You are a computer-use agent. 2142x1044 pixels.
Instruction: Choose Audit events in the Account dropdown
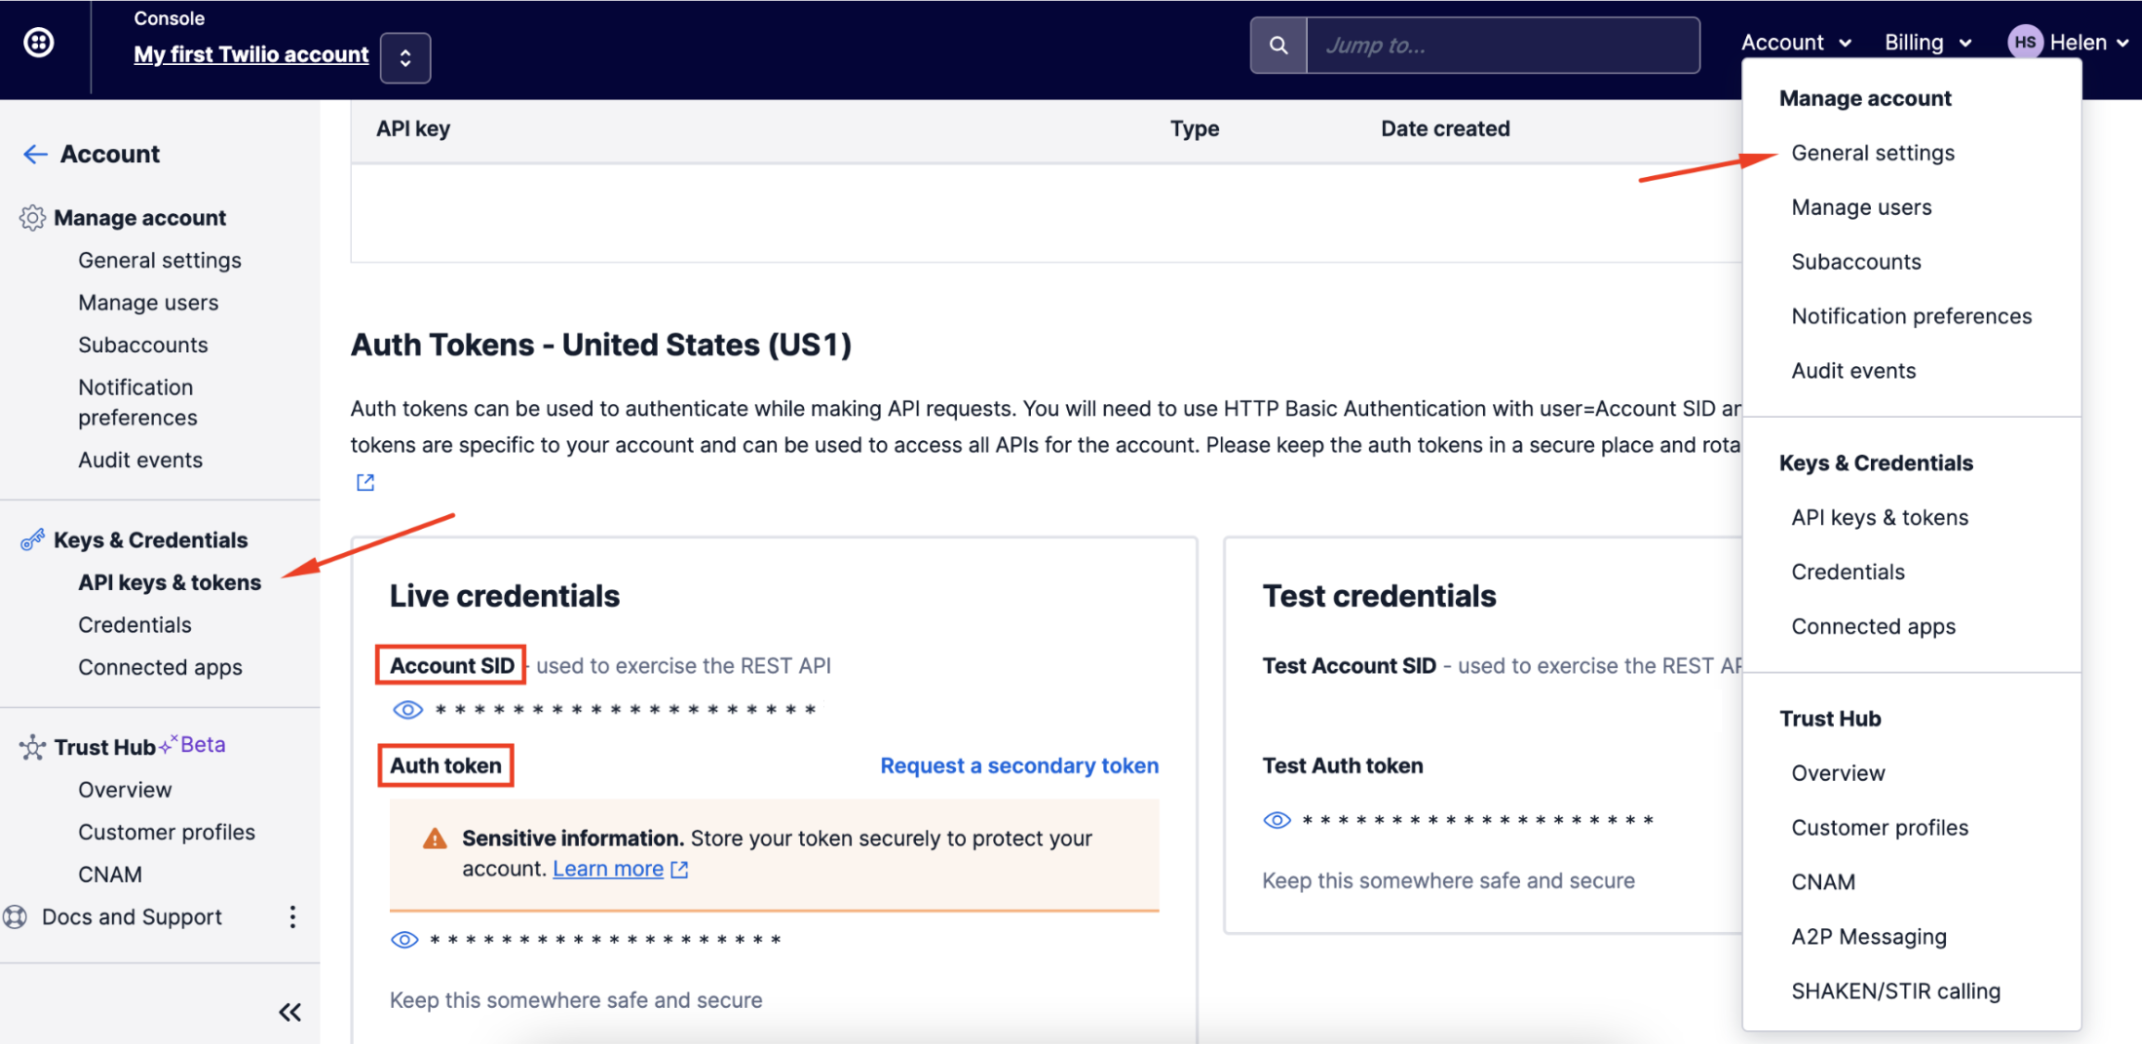click(1854, 371)
